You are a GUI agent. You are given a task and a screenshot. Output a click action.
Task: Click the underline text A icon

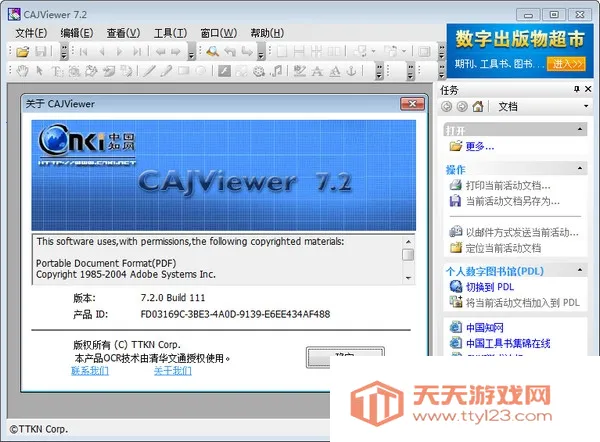(335, 71)
